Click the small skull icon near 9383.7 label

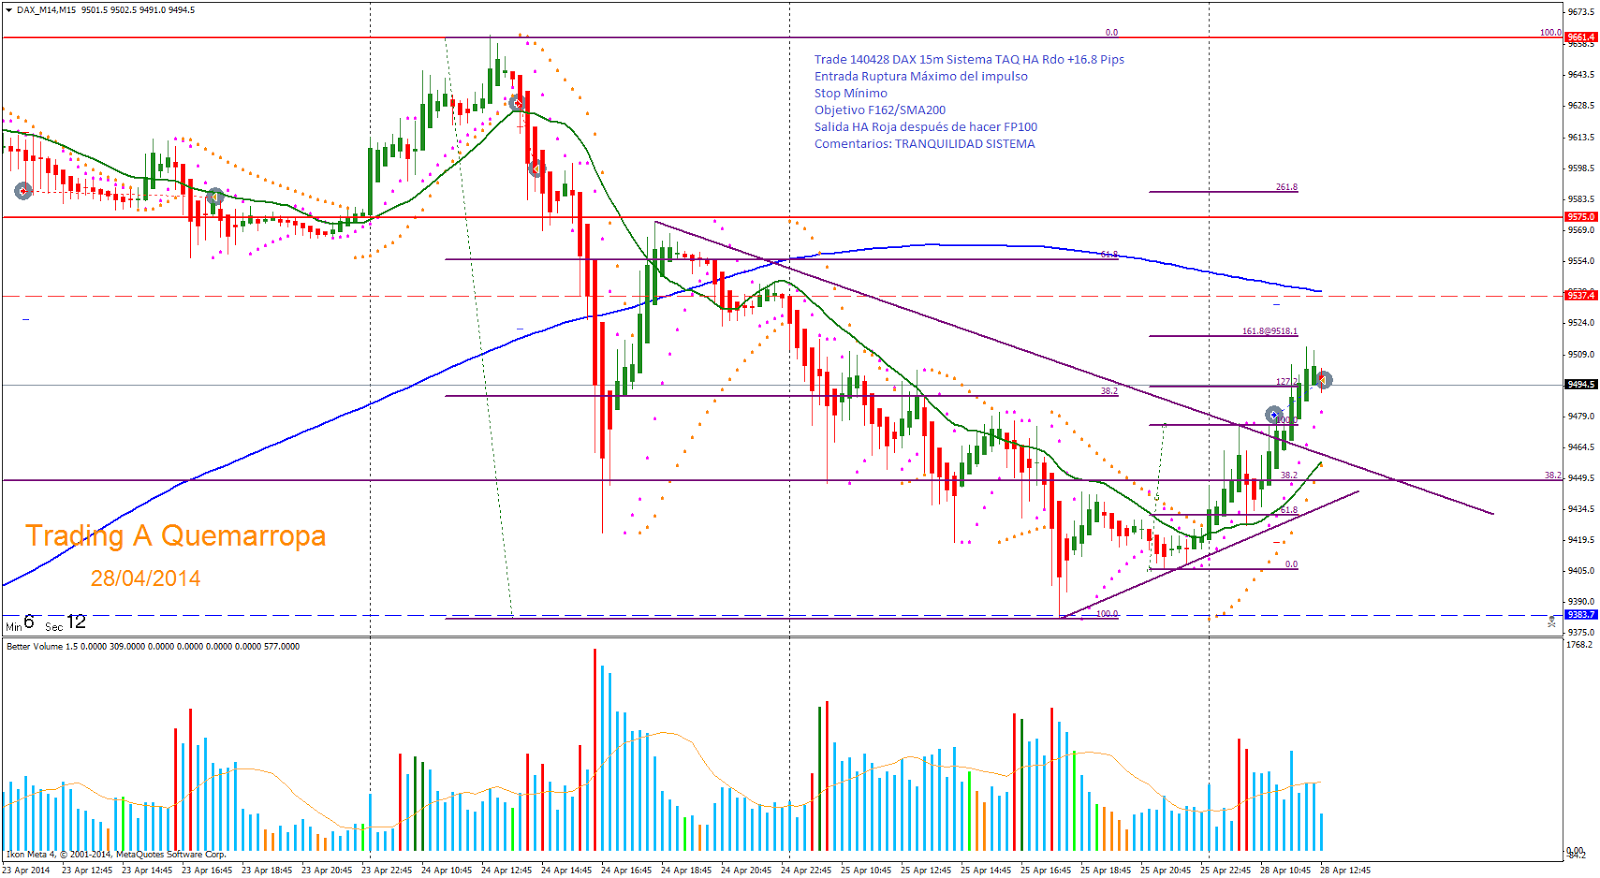(1551, 621)
